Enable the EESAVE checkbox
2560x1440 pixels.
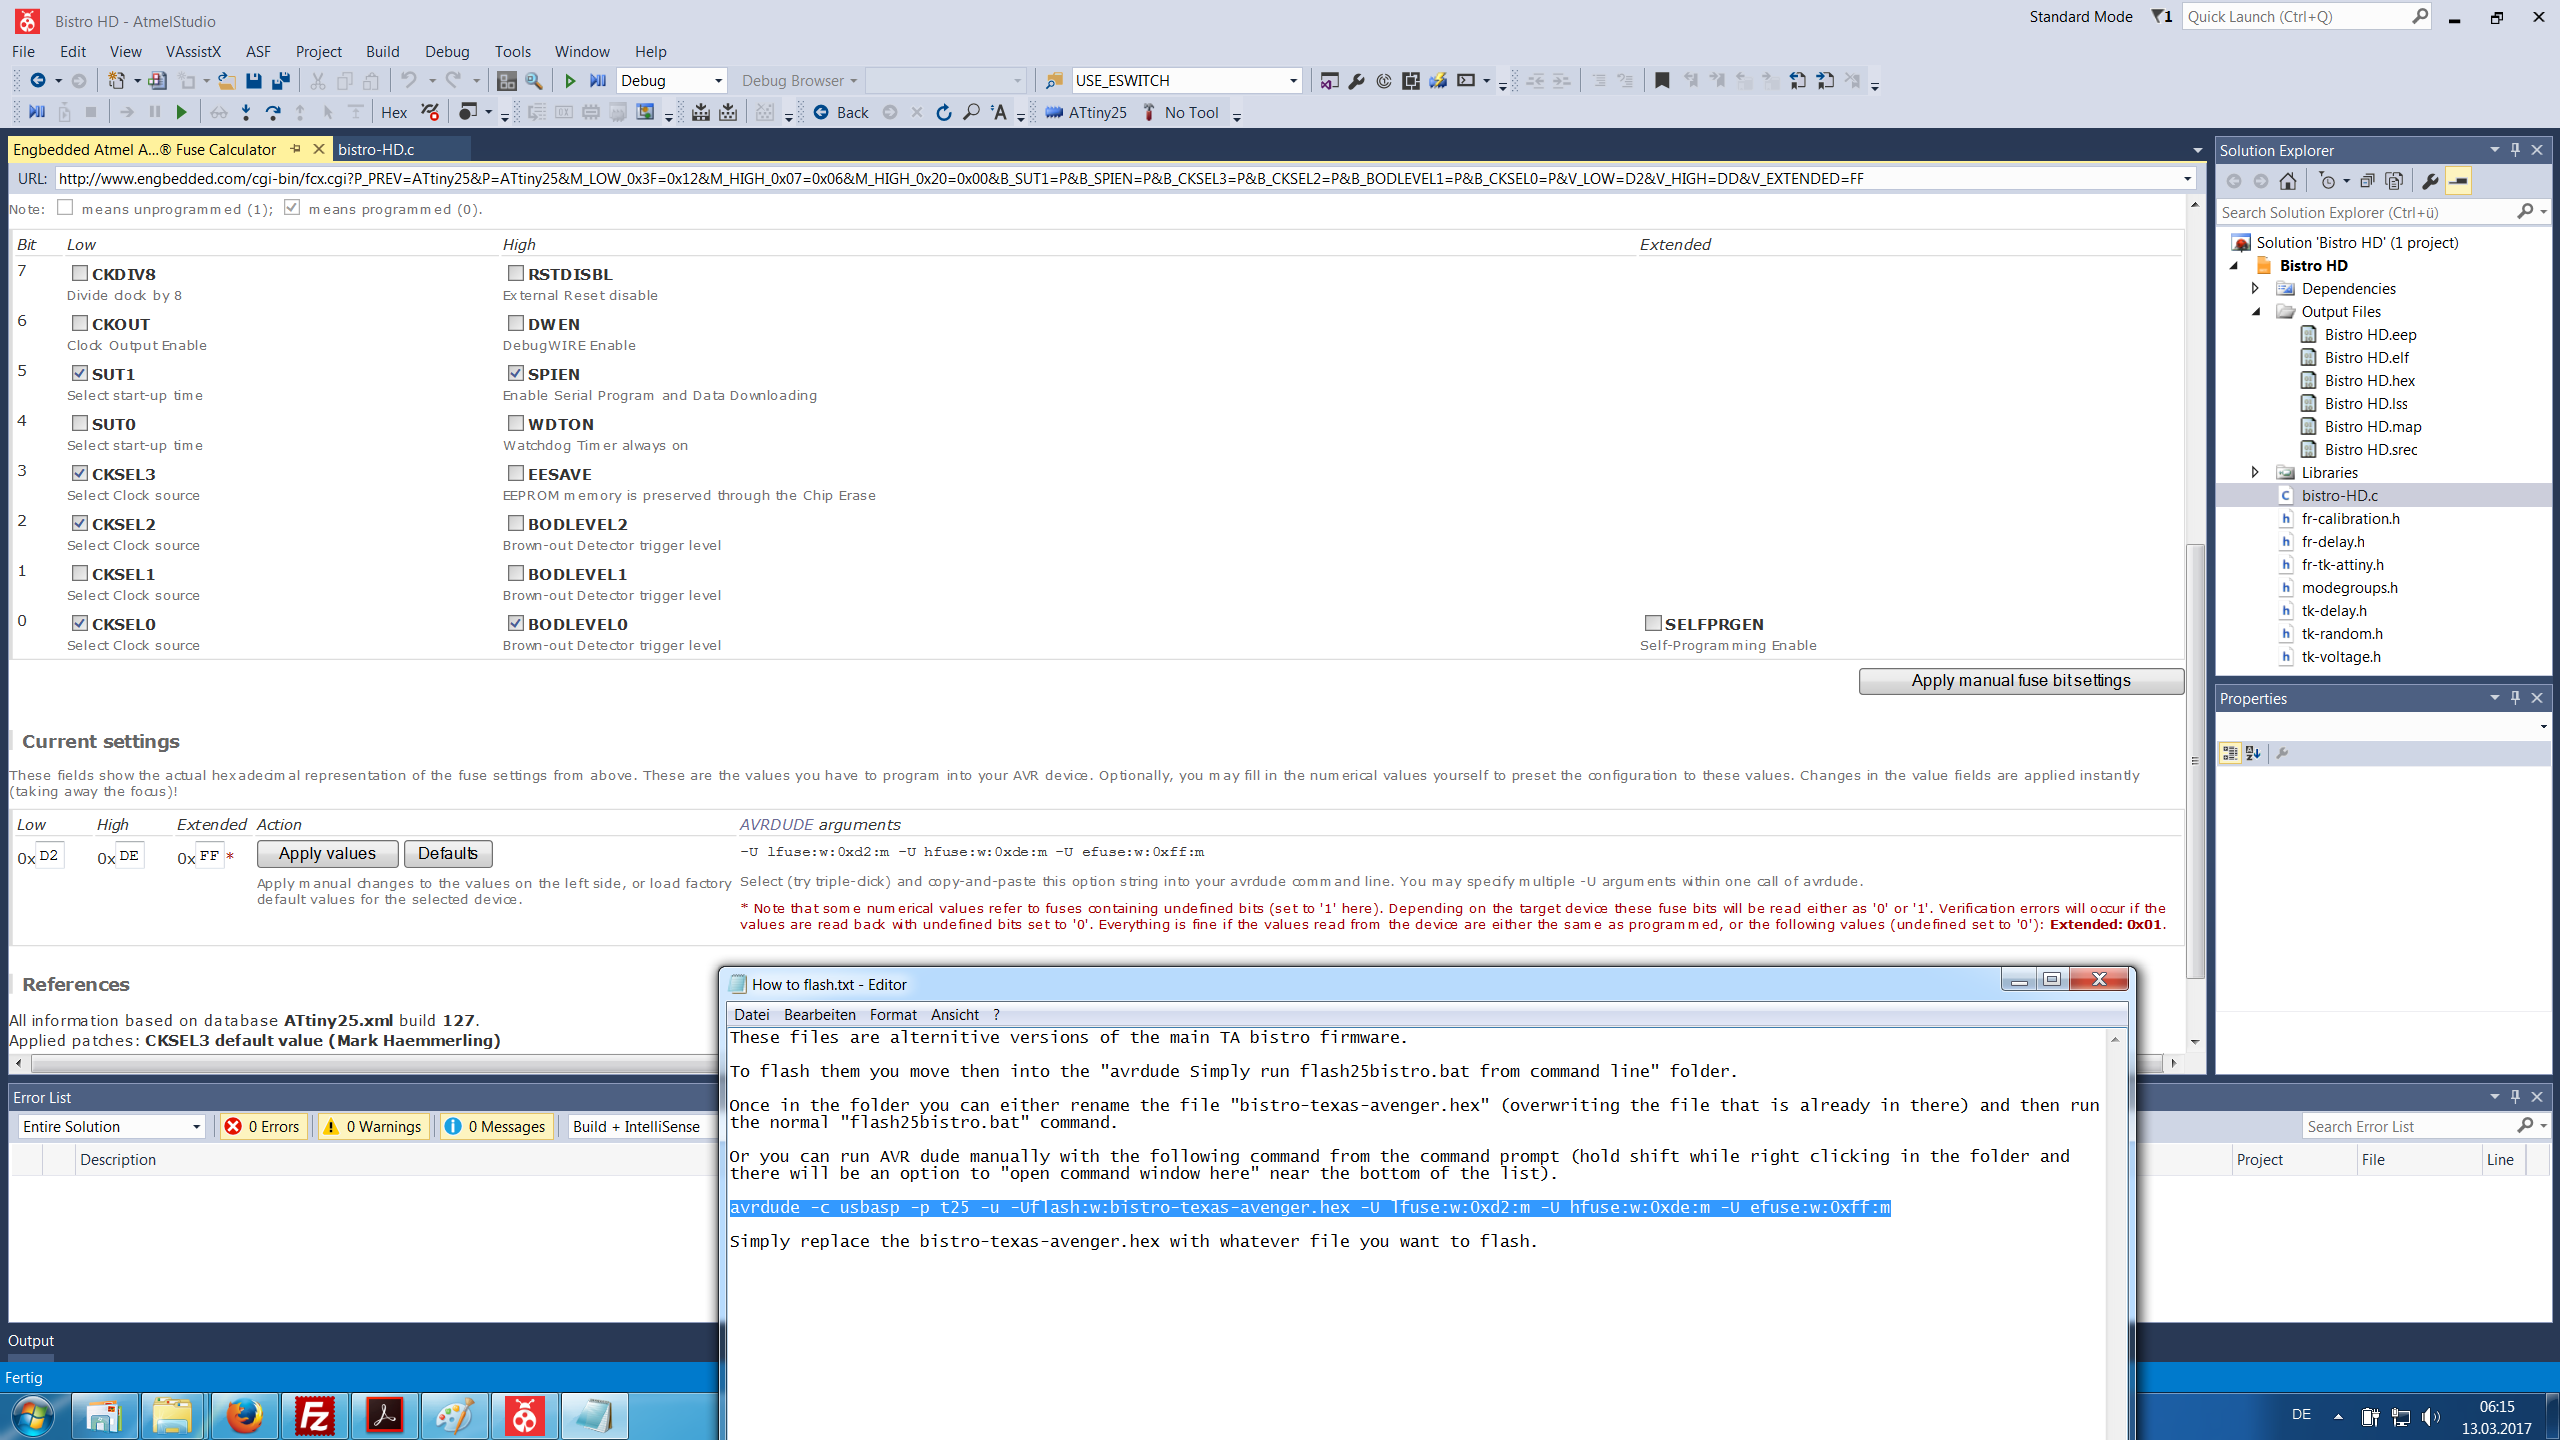click(516, 473)
